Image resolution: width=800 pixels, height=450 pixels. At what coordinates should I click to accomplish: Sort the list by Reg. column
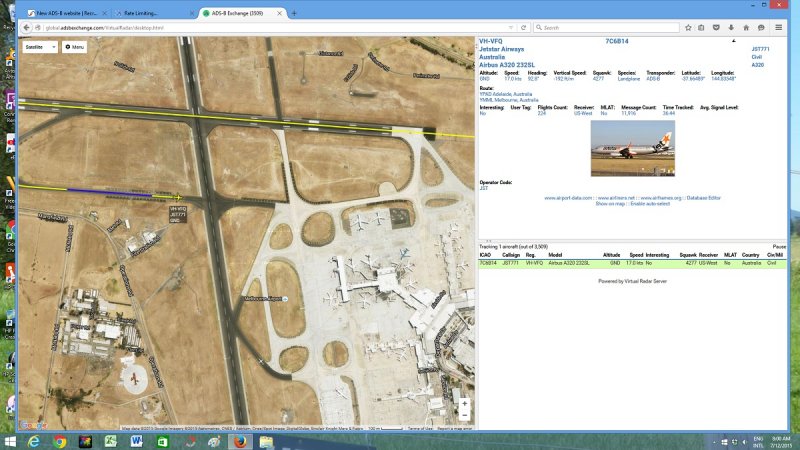pos(531,255)
